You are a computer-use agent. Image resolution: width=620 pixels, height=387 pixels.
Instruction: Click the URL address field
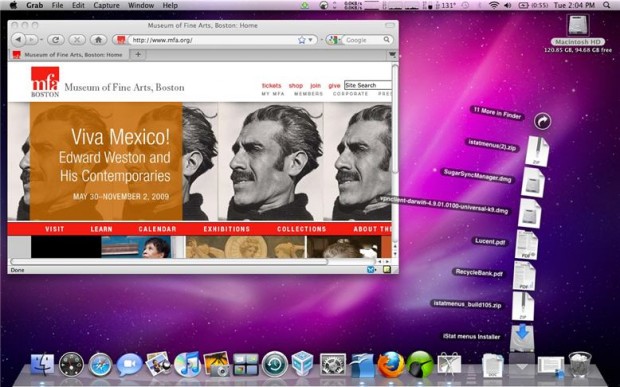[214, 40]
